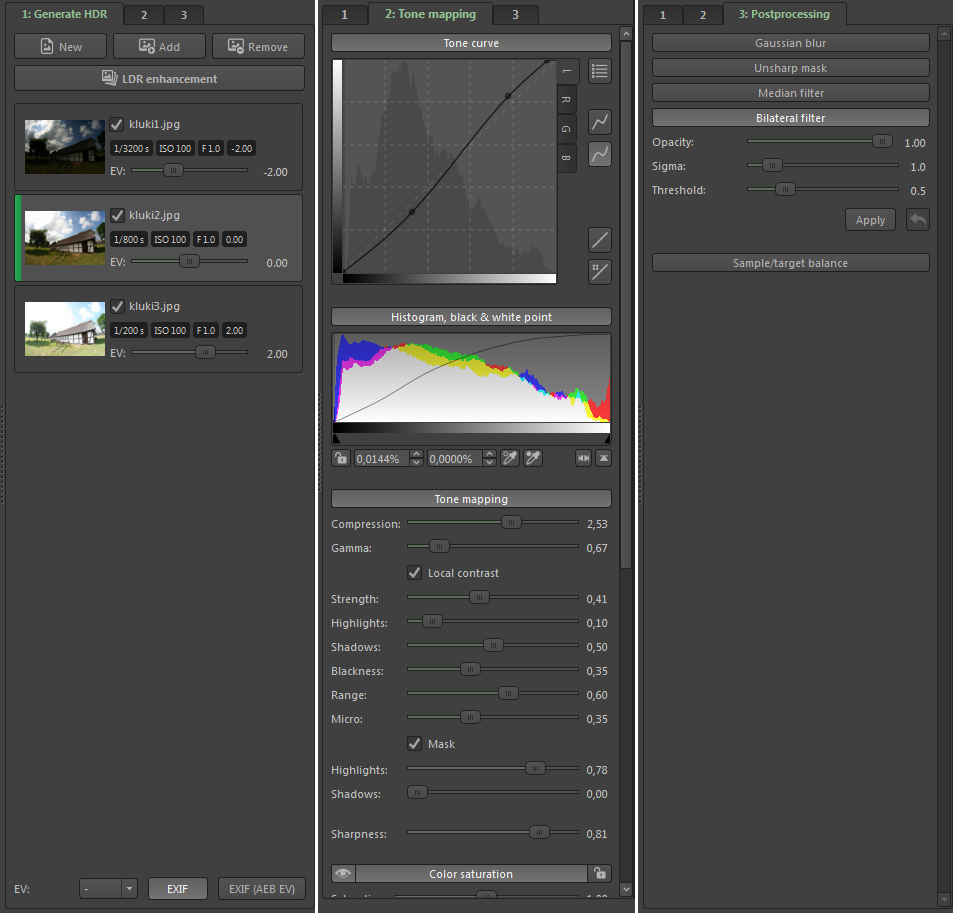Click the 1: Generate HDR tab

click(x=64, y=14)
